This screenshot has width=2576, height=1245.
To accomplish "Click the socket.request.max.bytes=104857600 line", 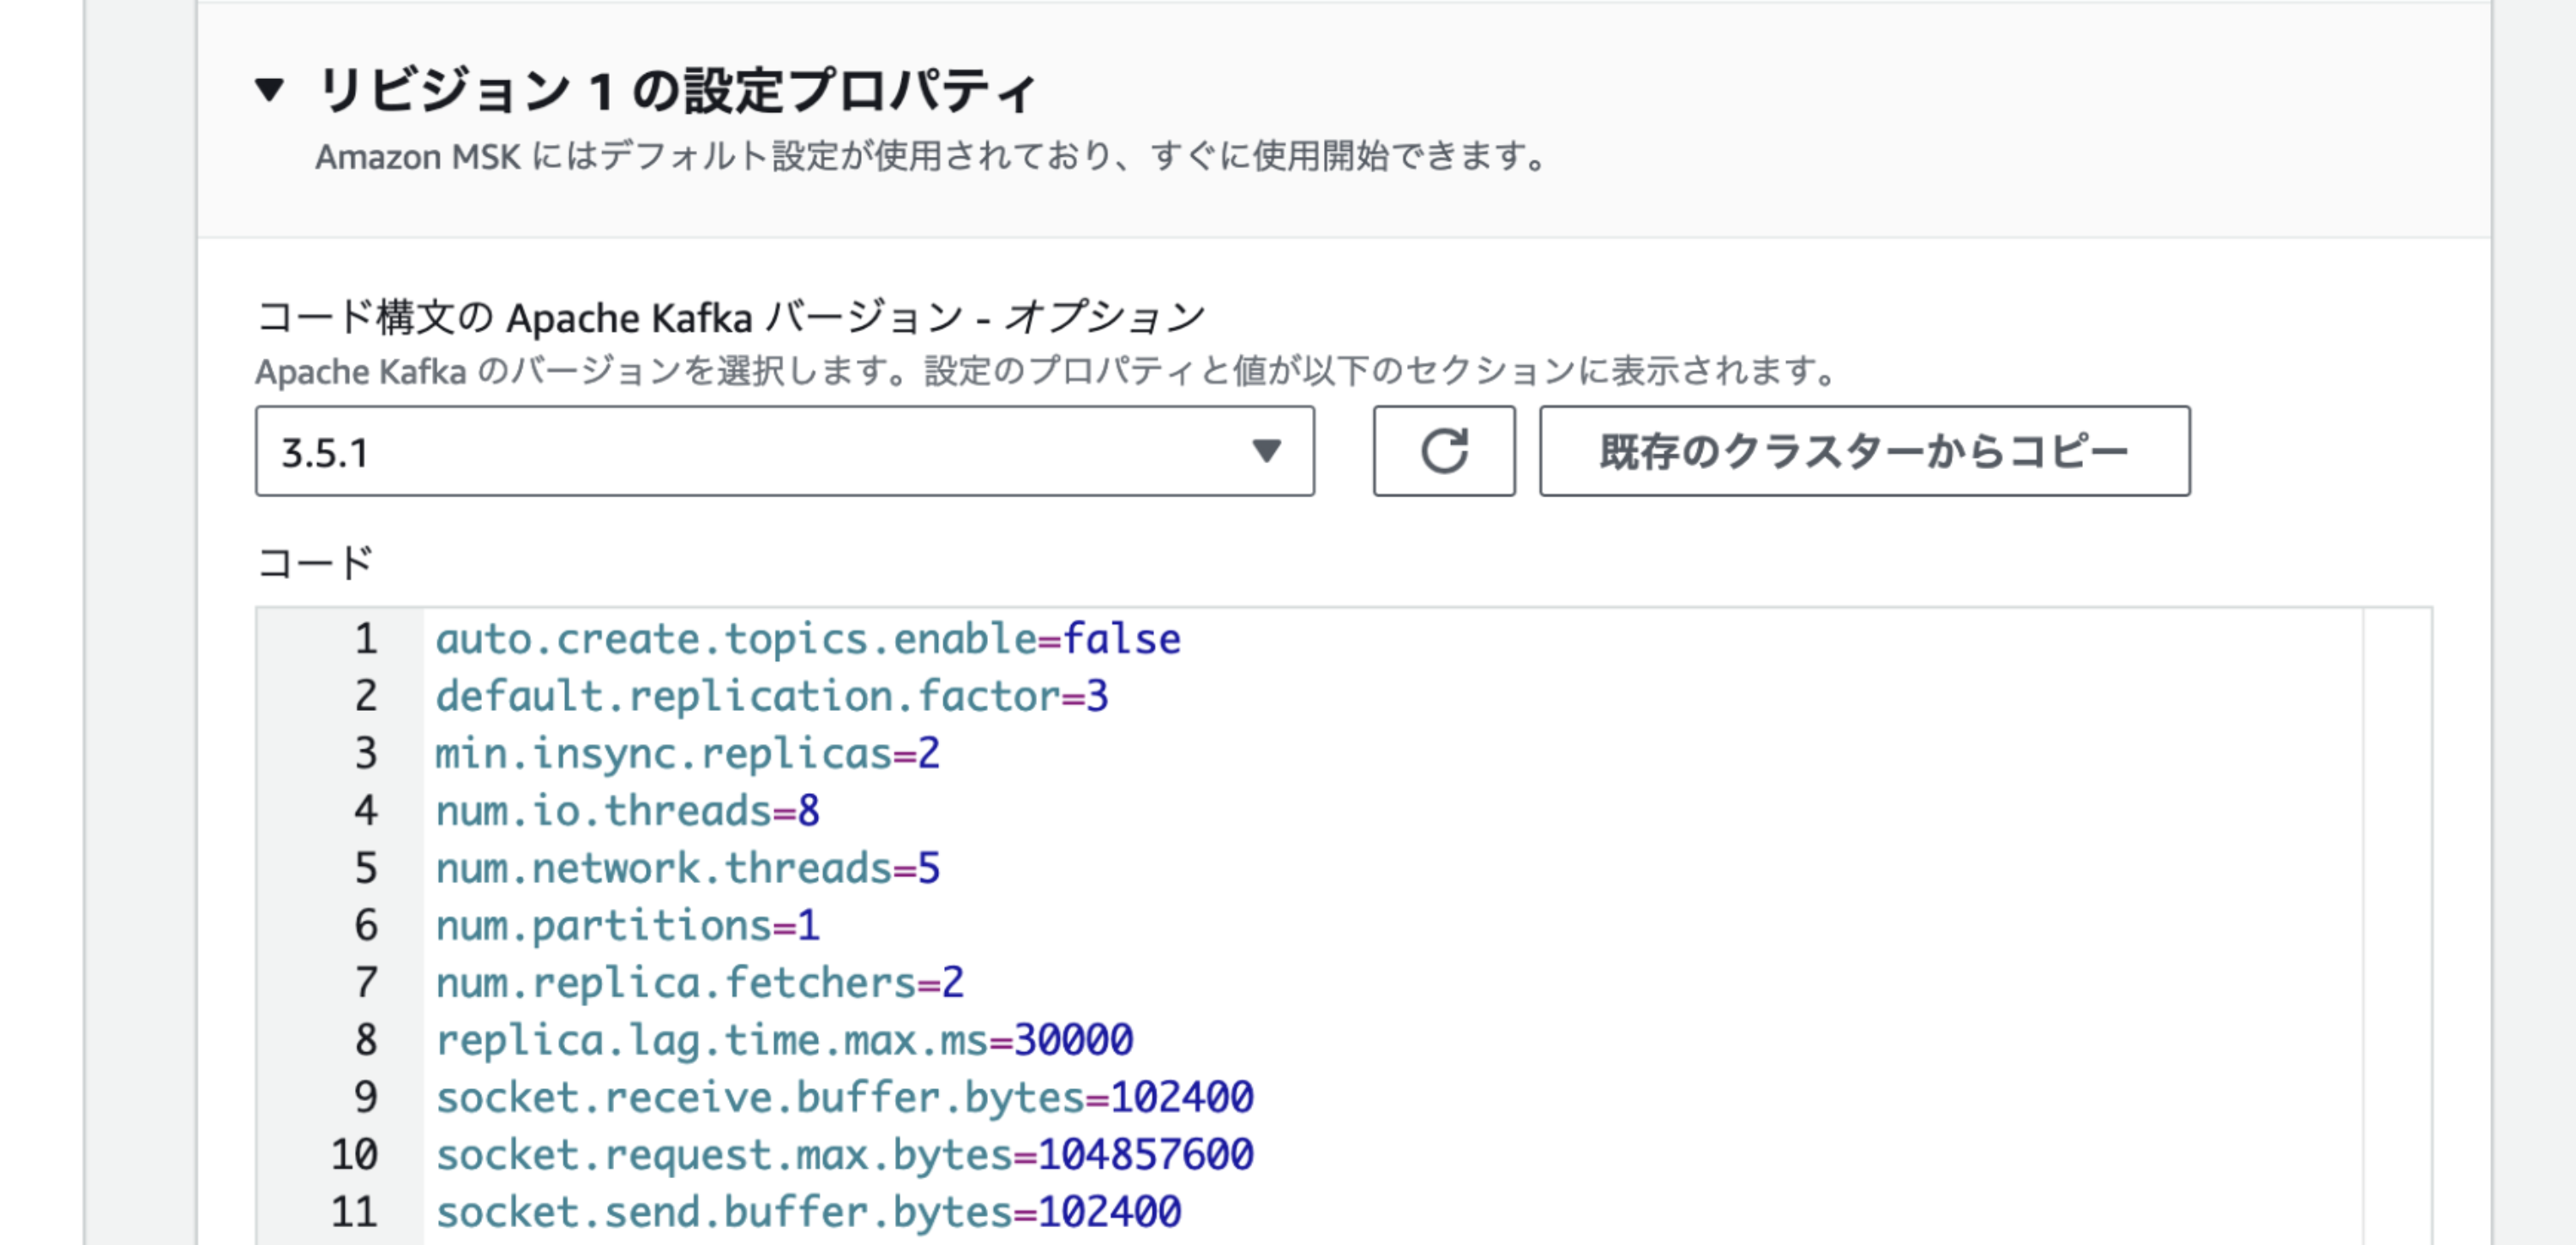I will 843,1154.
